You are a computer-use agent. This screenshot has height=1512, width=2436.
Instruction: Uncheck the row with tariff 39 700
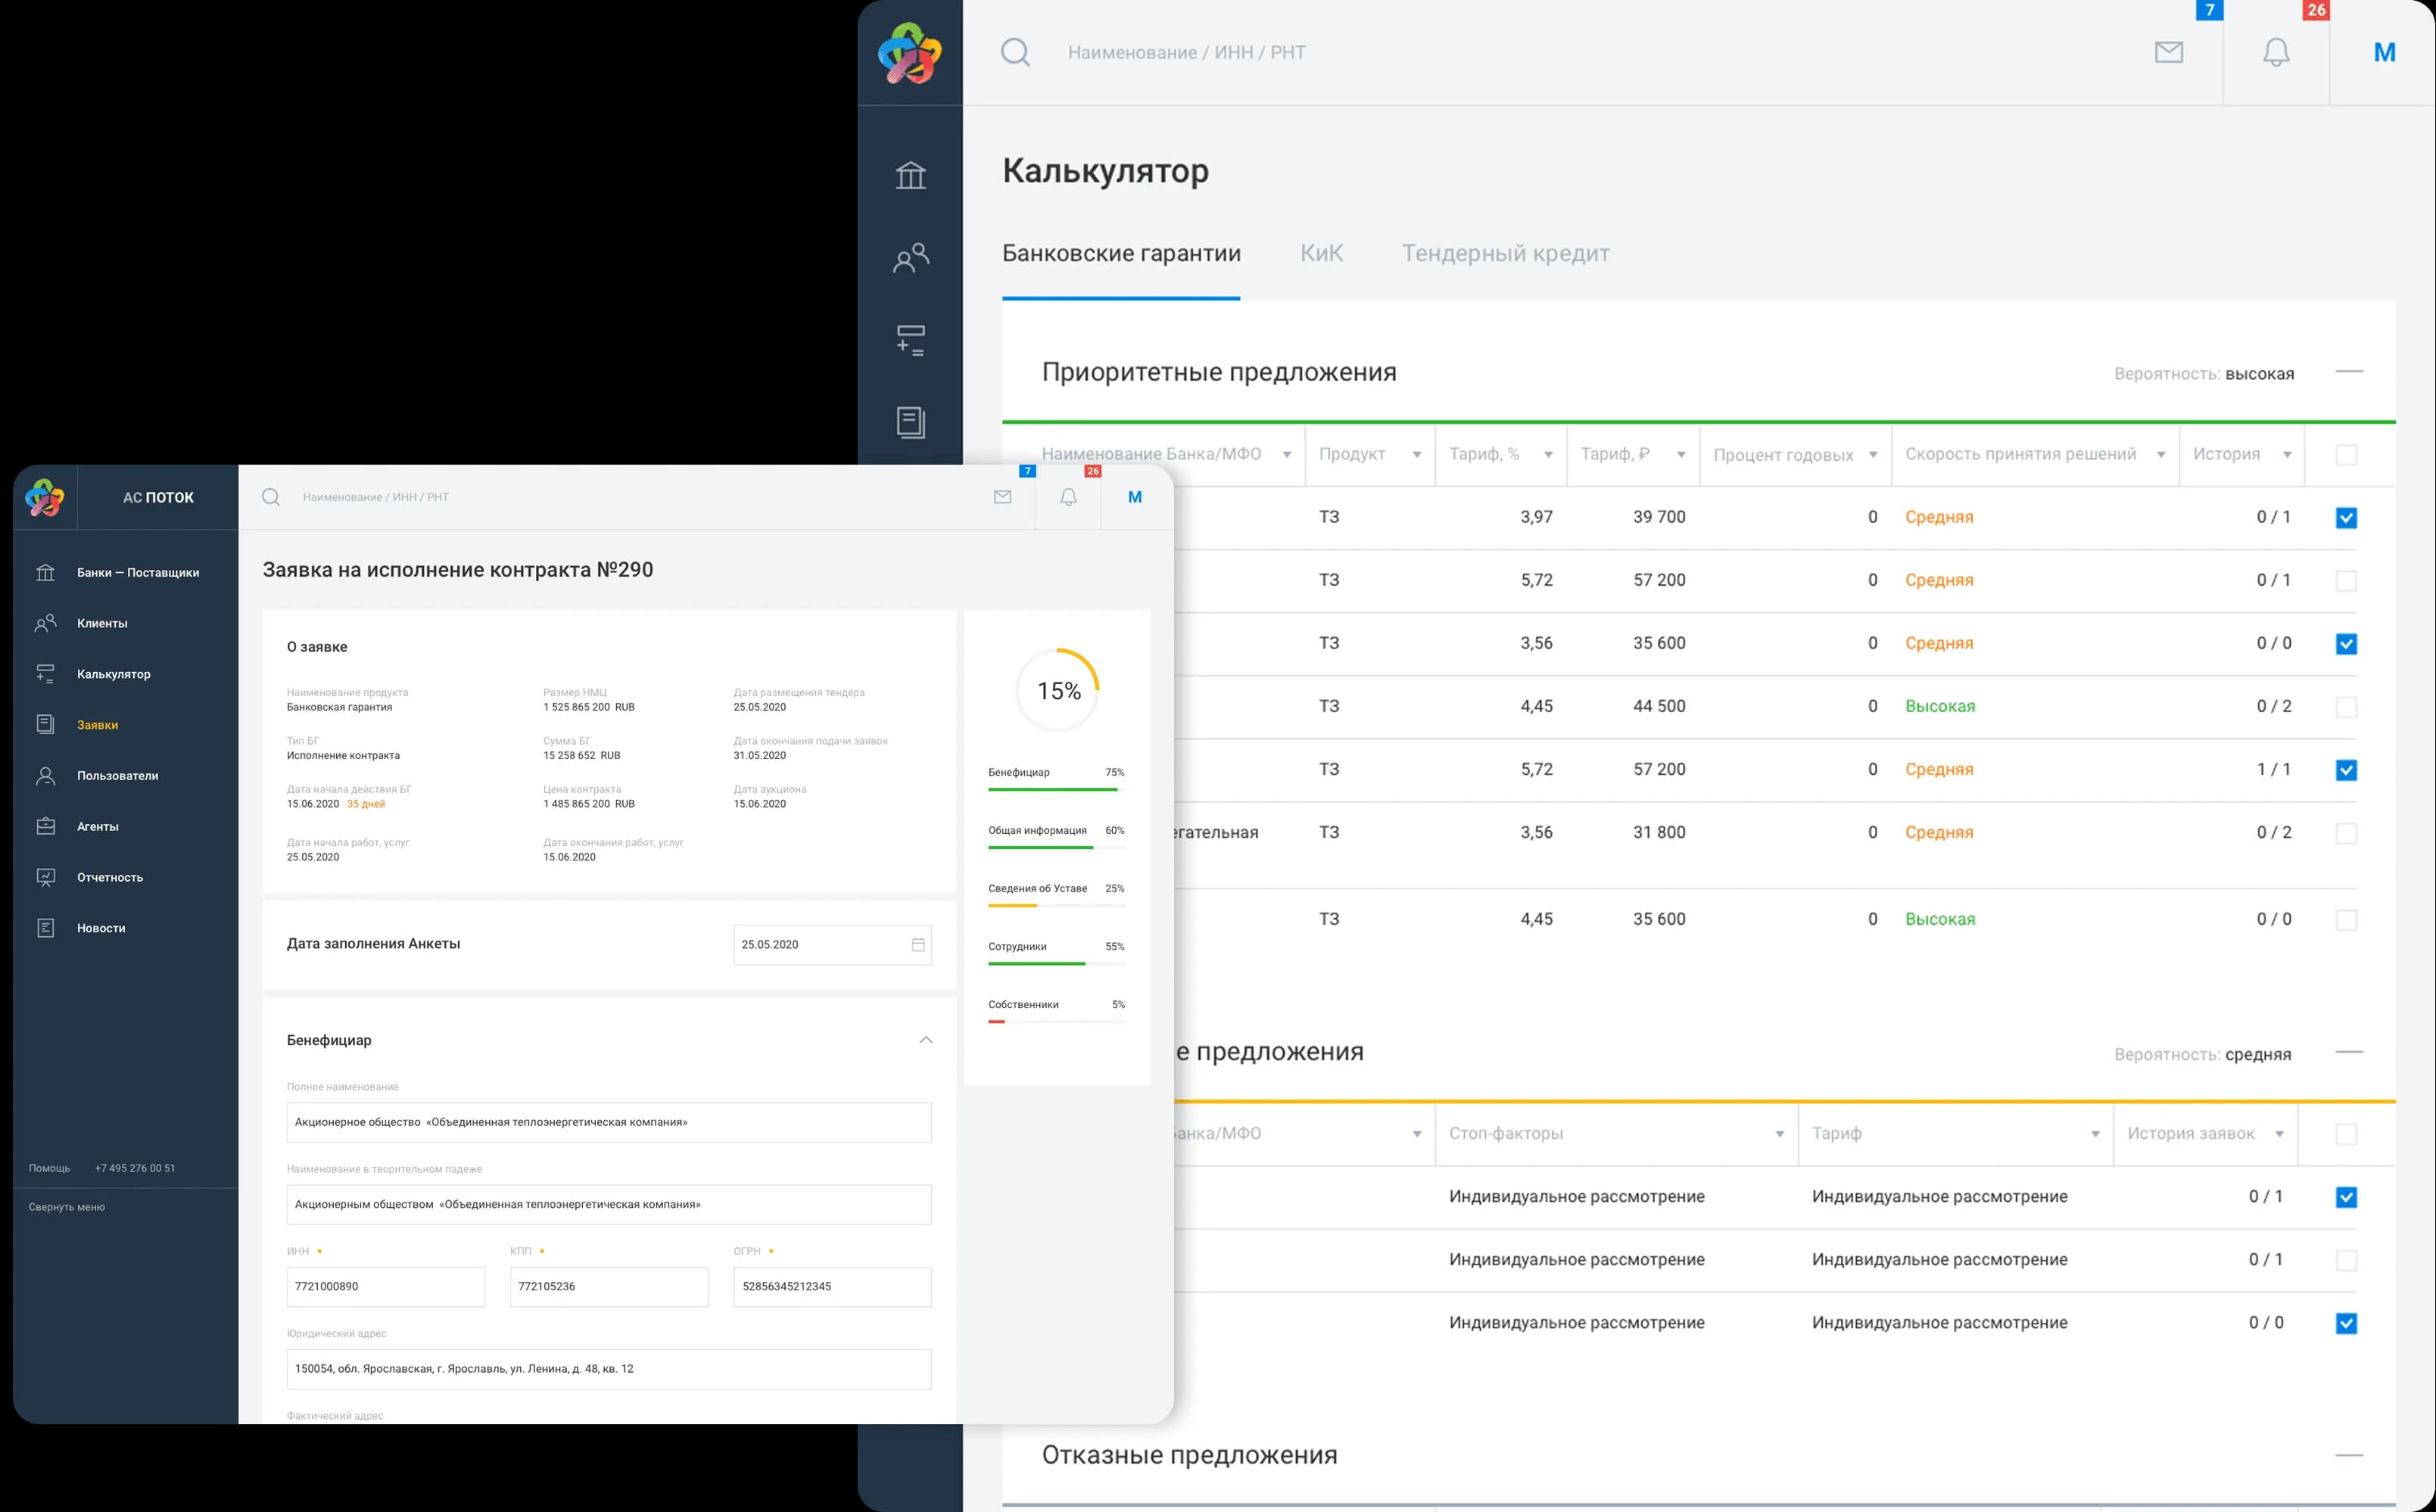(2346, 518)
